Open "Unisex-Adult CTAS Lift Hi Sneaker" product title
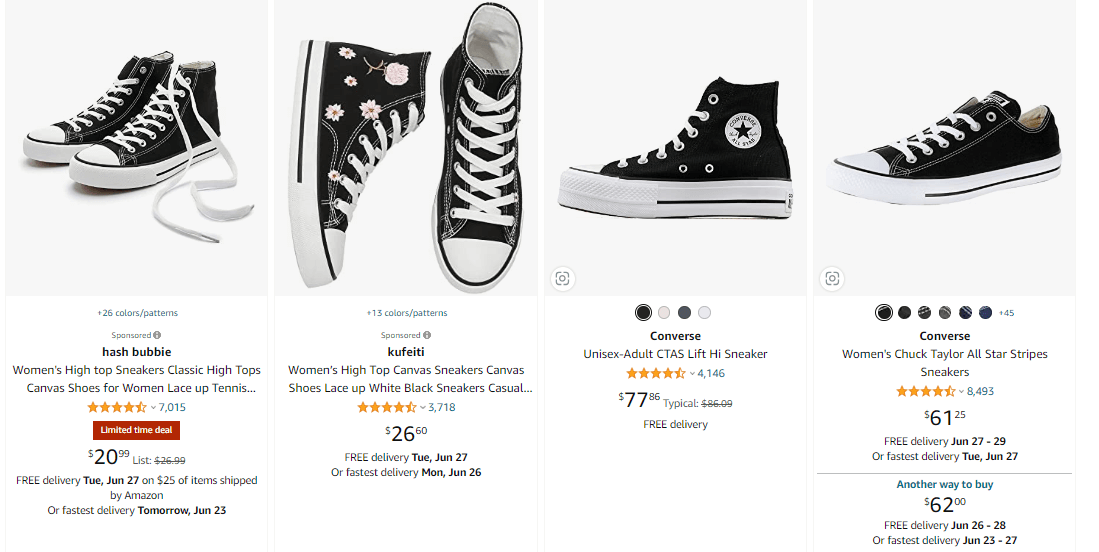 [675, 354]
